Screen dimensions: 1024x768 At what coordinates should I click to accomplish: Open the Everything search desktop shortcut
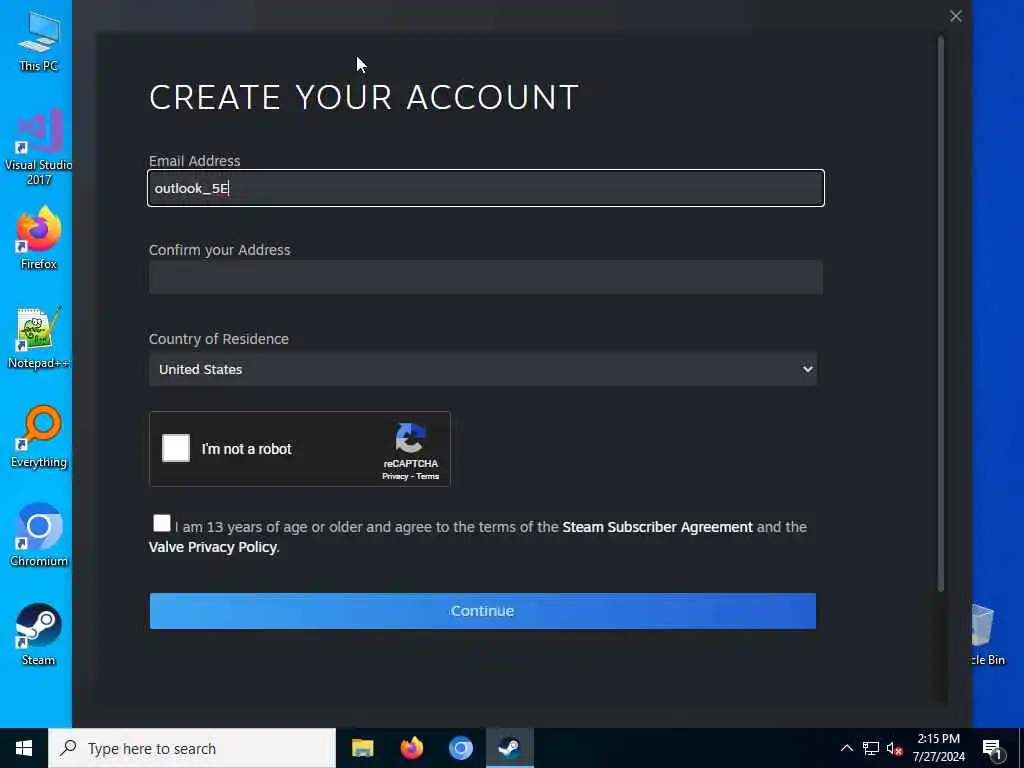pos(39,436)
